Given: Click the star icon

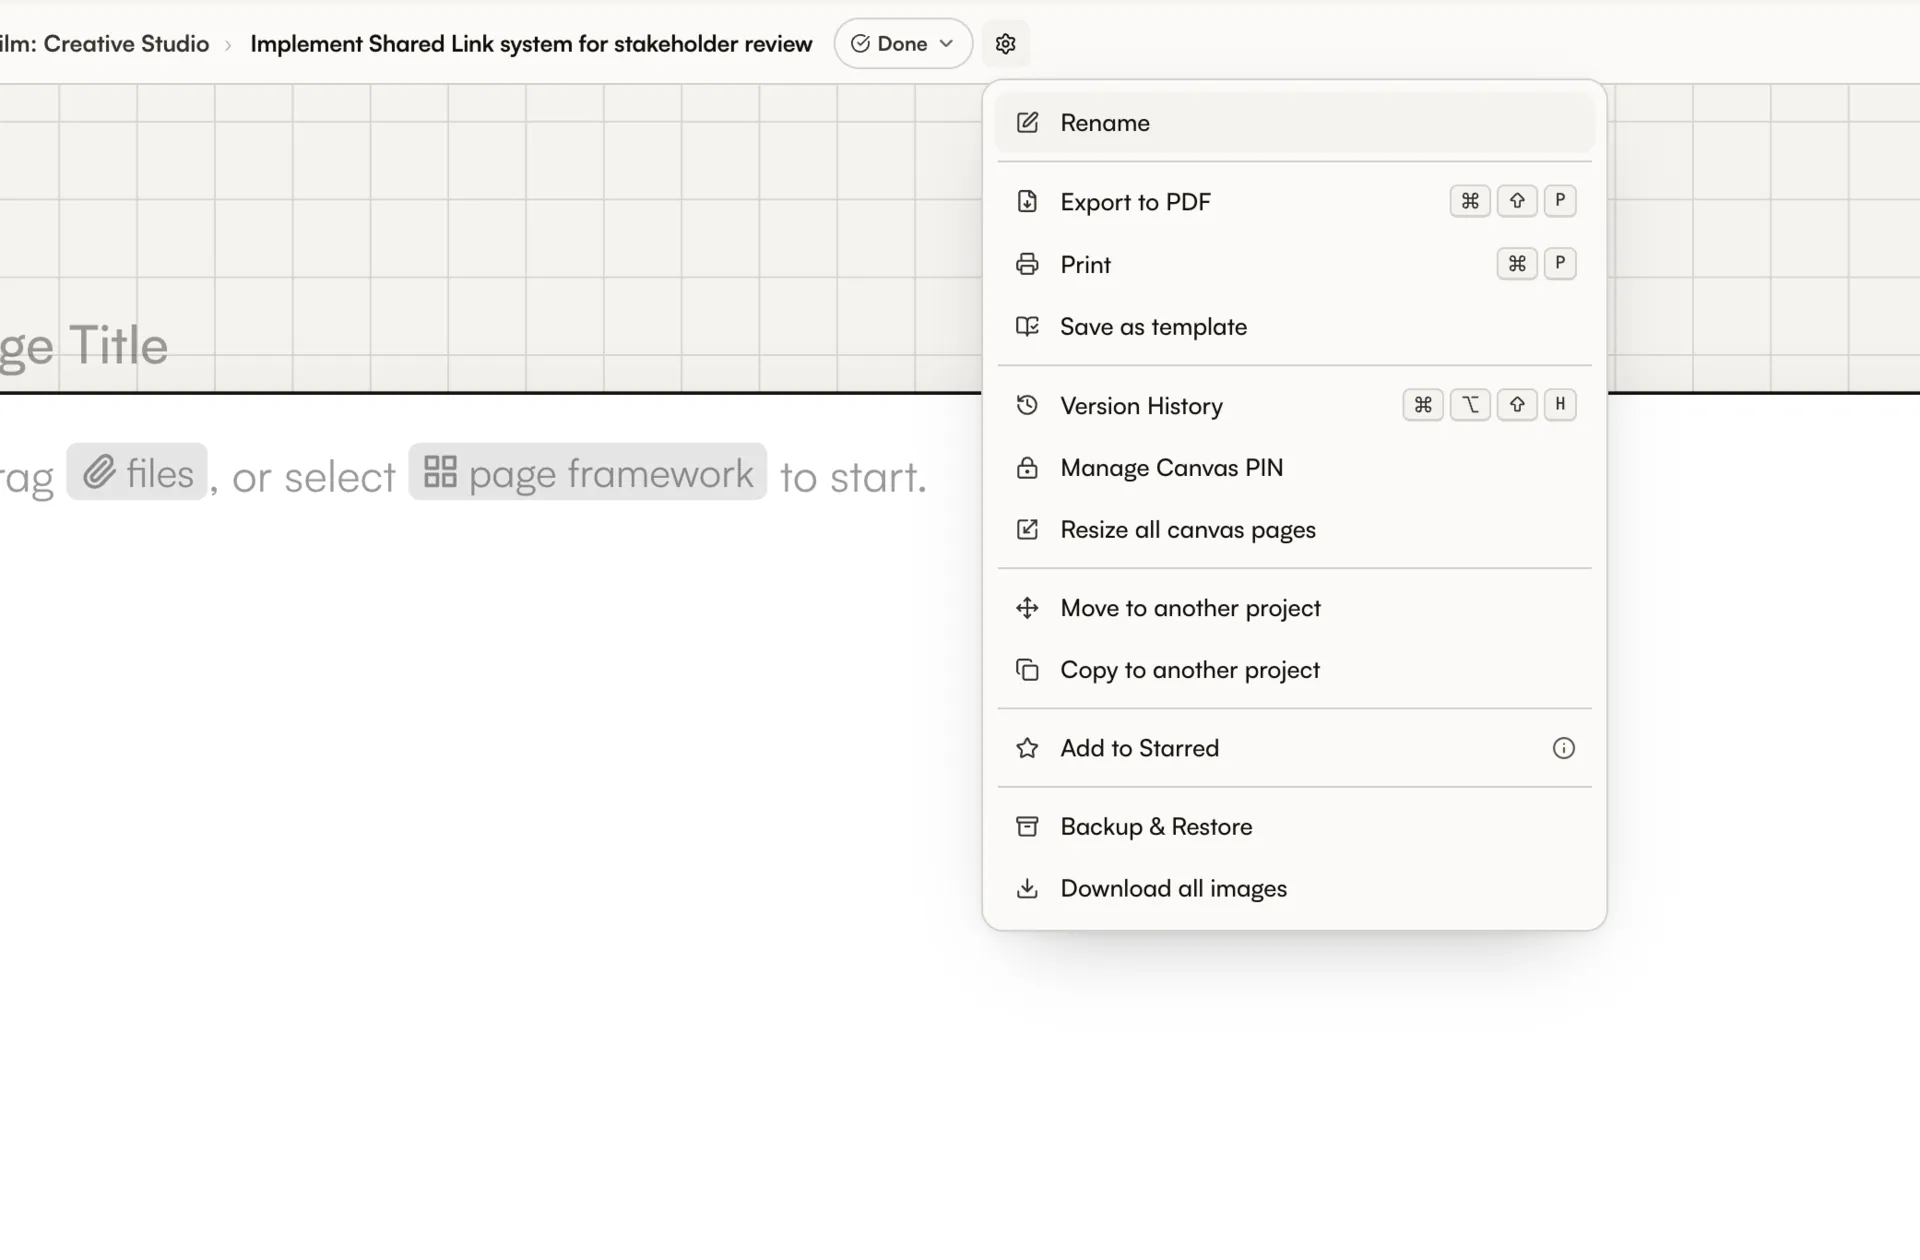Looking at the screenshot, I should 1027,748.
